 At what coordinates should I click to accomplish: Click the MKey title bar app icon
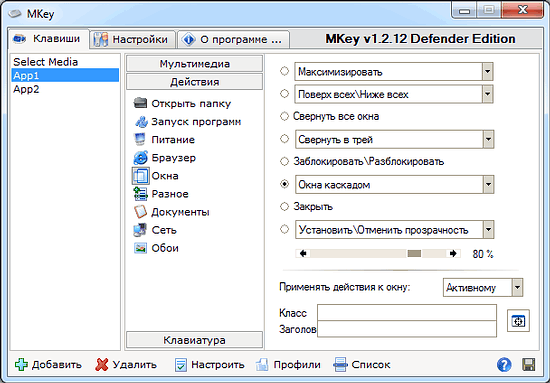coord(15,14)
